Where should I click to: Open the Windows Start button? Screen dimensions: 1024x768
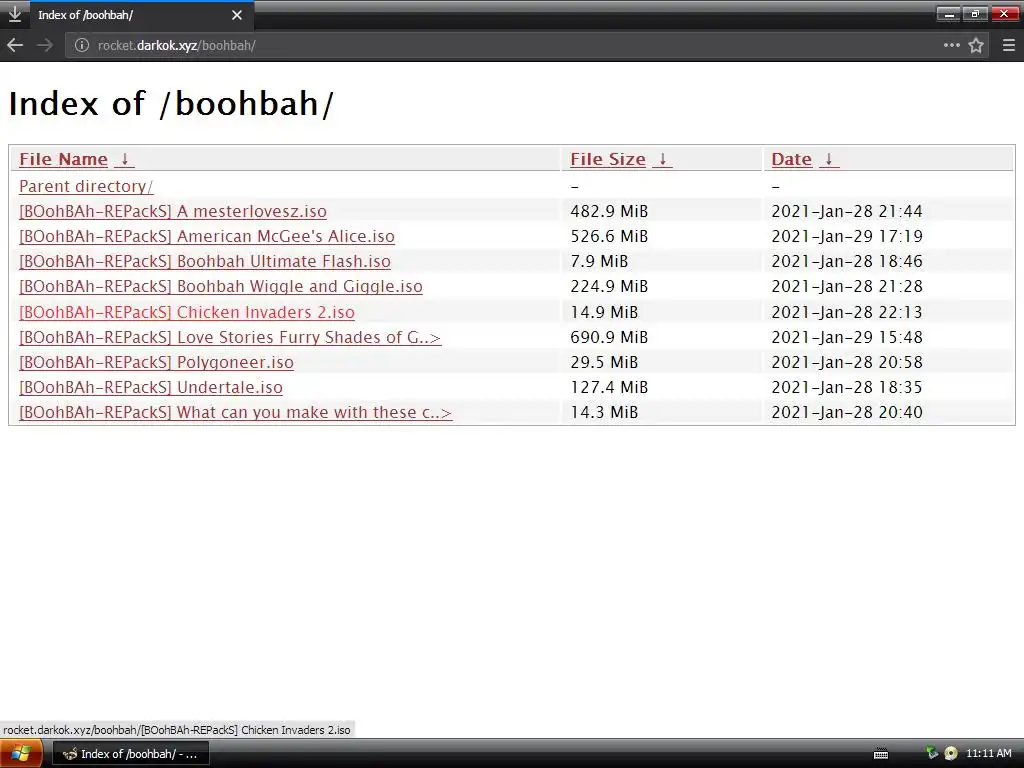(x=21, y=754)
